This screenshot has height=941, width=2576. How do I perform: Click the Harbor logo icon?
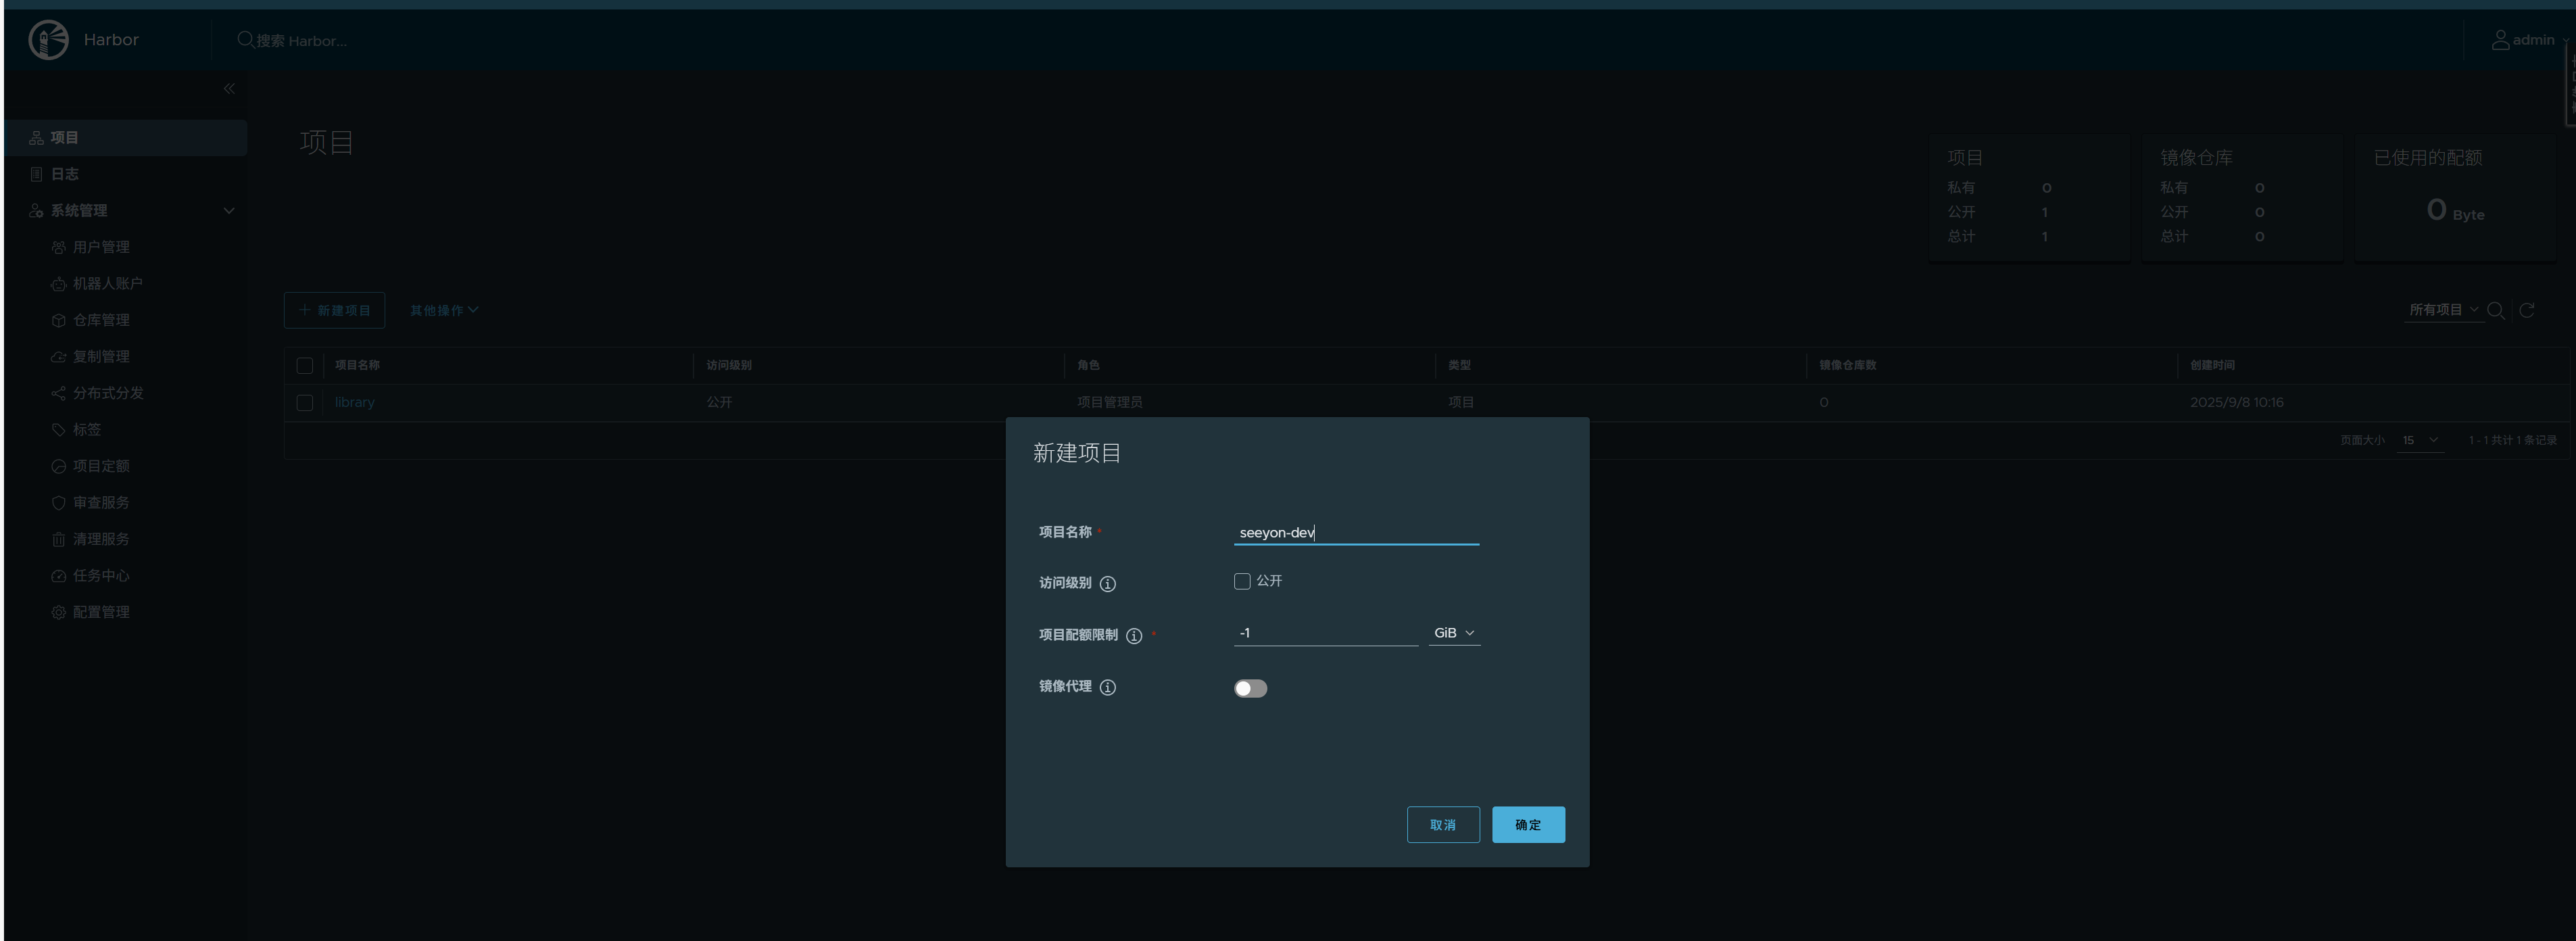click(48, 40)
